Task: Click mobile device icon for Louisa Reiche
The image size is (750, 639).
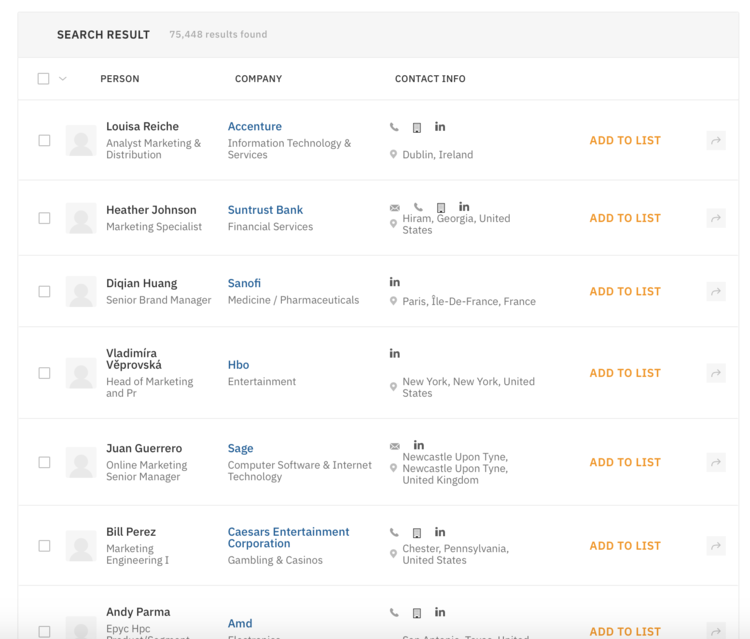Action: coord(417,128)
